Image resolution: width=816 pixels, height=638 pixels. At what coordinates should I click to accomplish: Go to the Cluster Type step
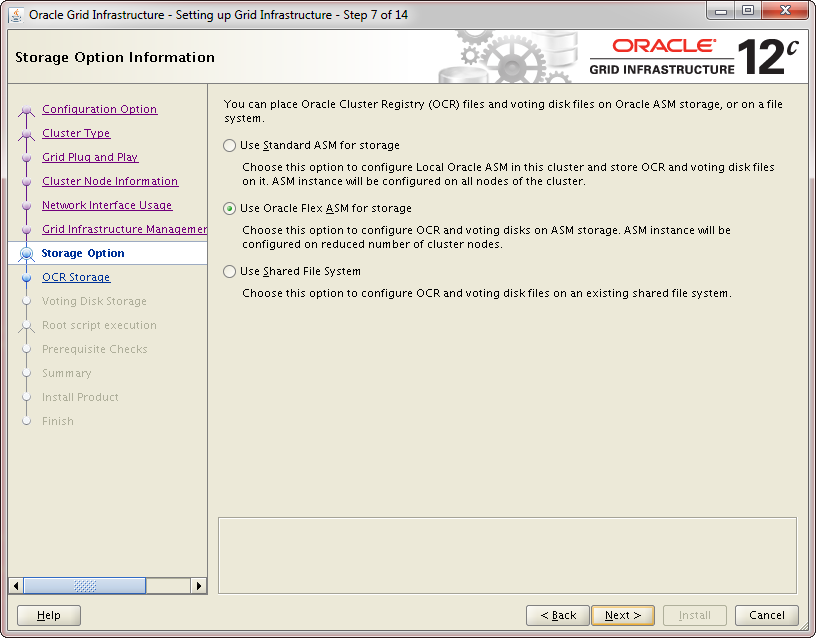76,134
